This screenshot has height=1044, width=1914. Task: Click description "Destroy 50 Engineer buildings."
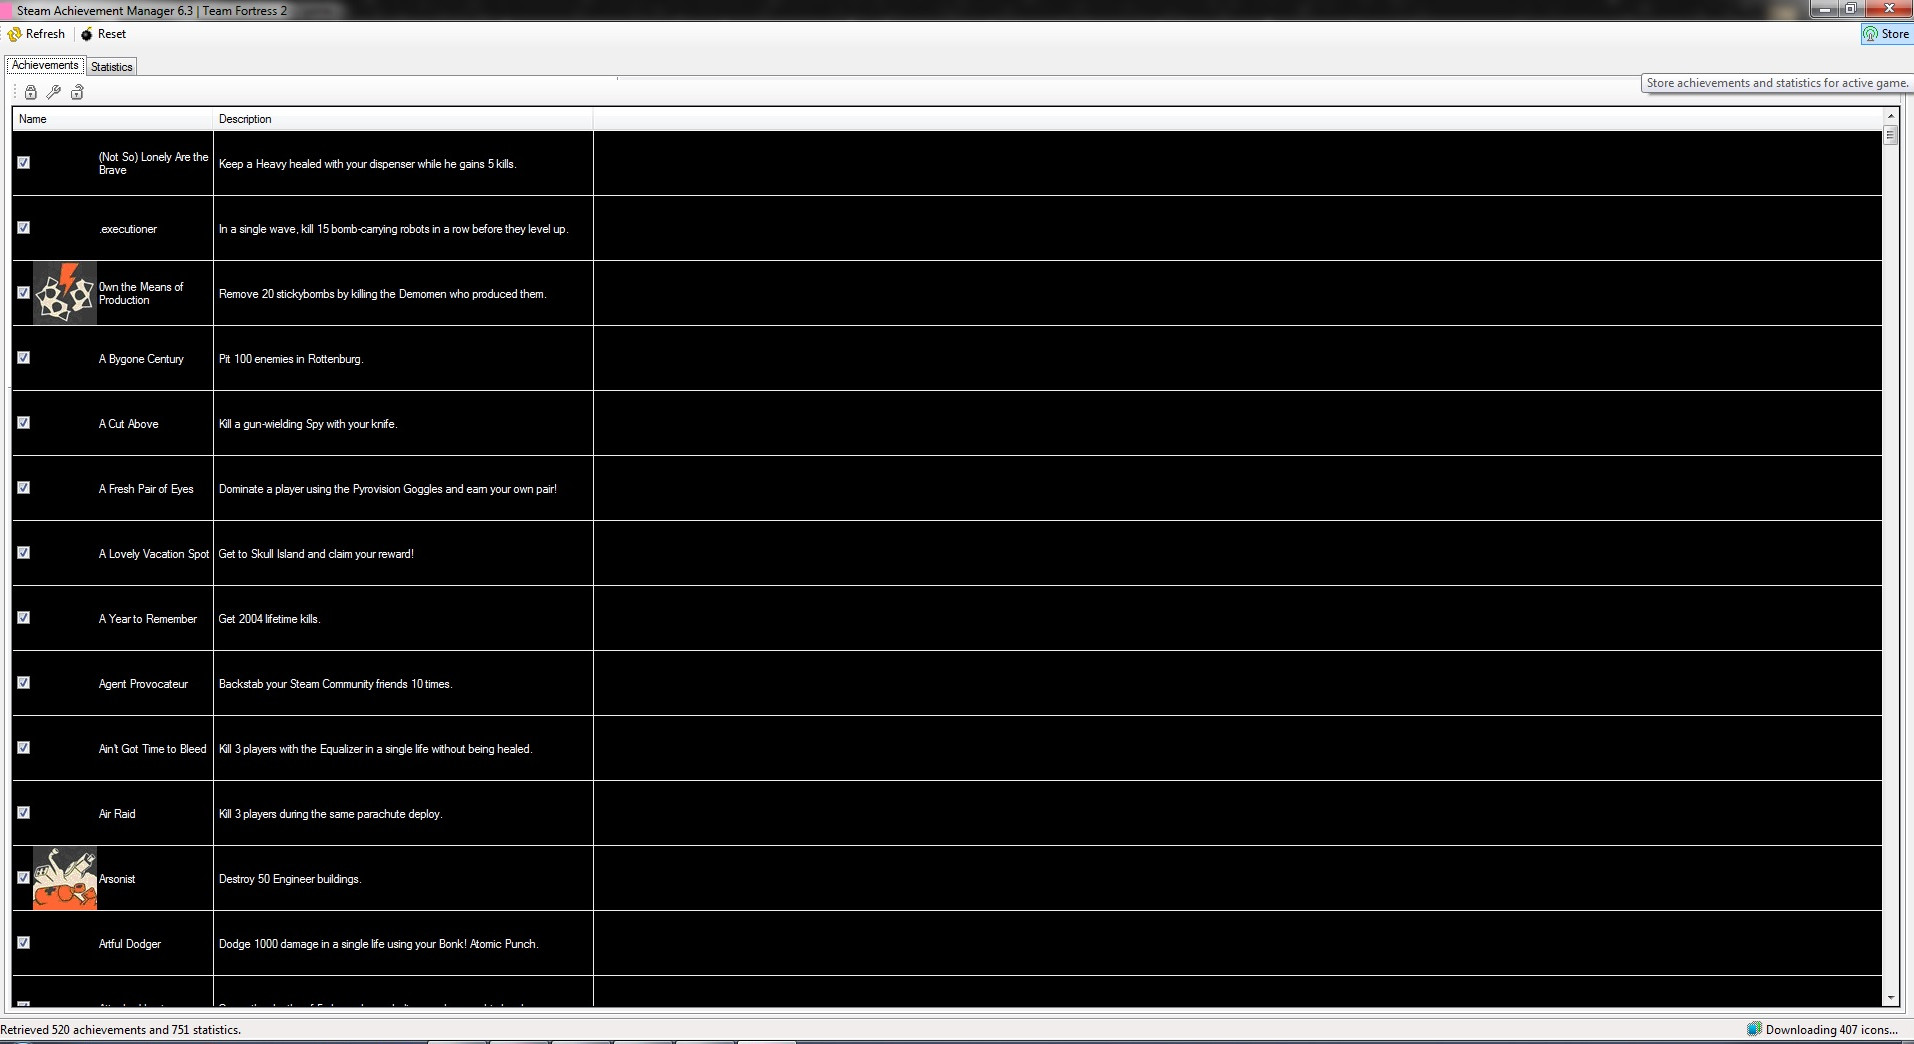pos(290,879)
